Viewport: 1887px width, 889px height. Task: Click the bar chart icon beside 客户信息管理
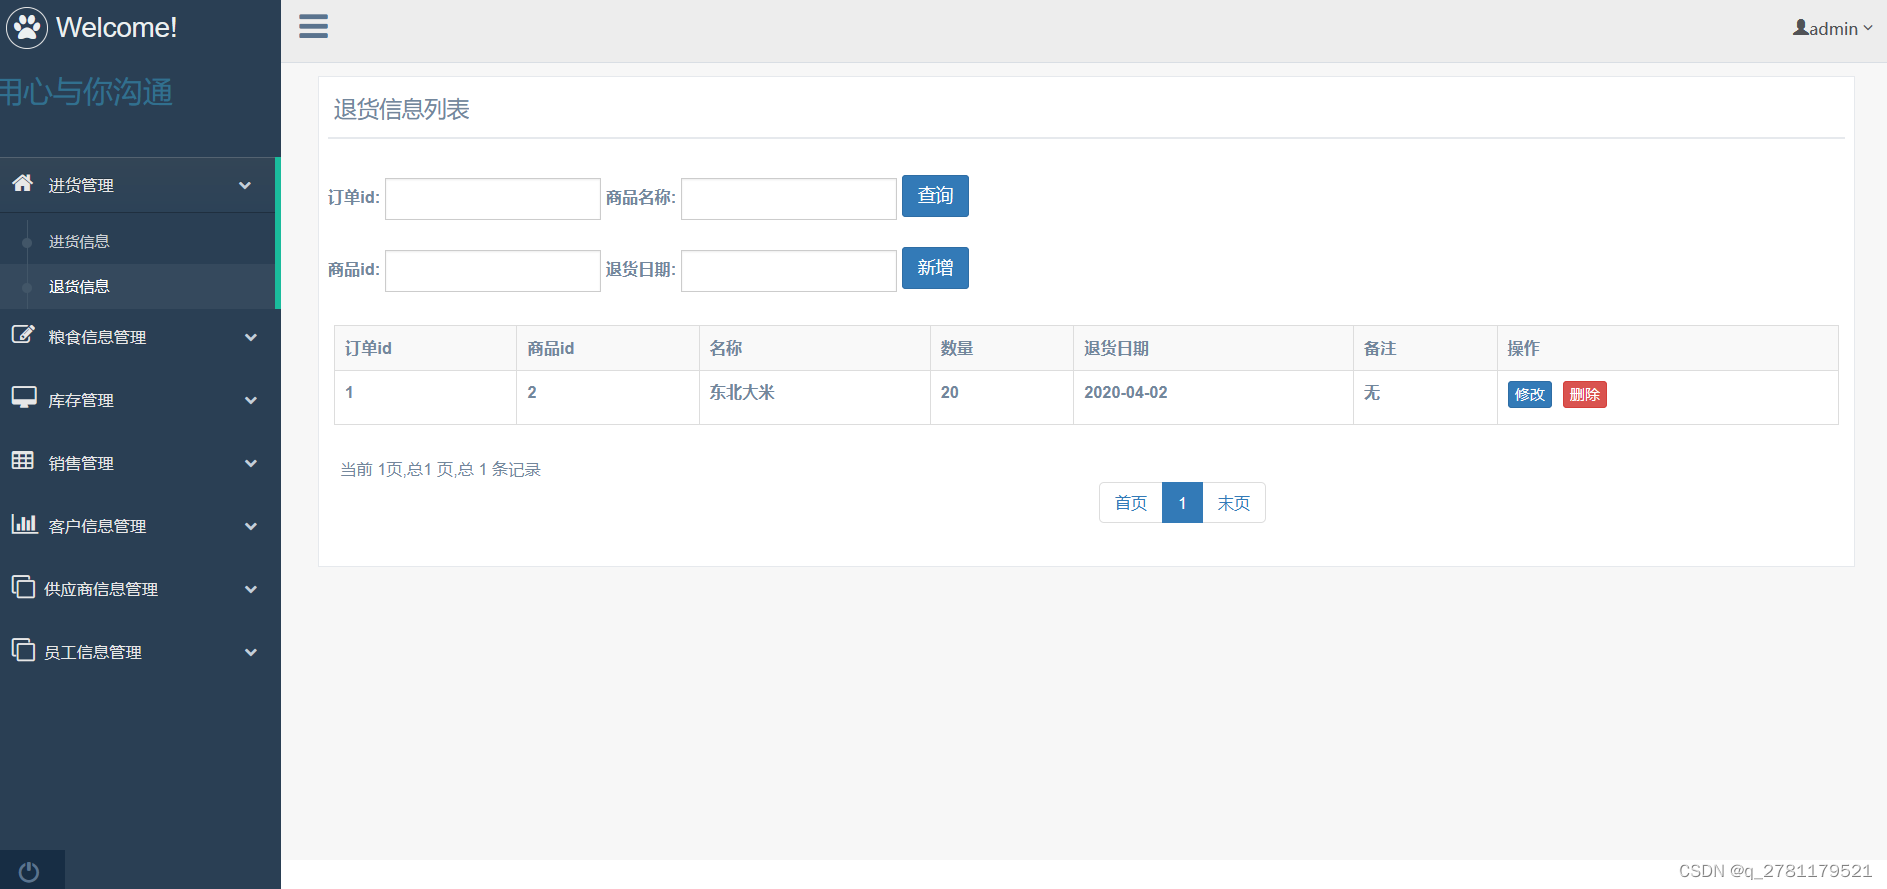24,523
